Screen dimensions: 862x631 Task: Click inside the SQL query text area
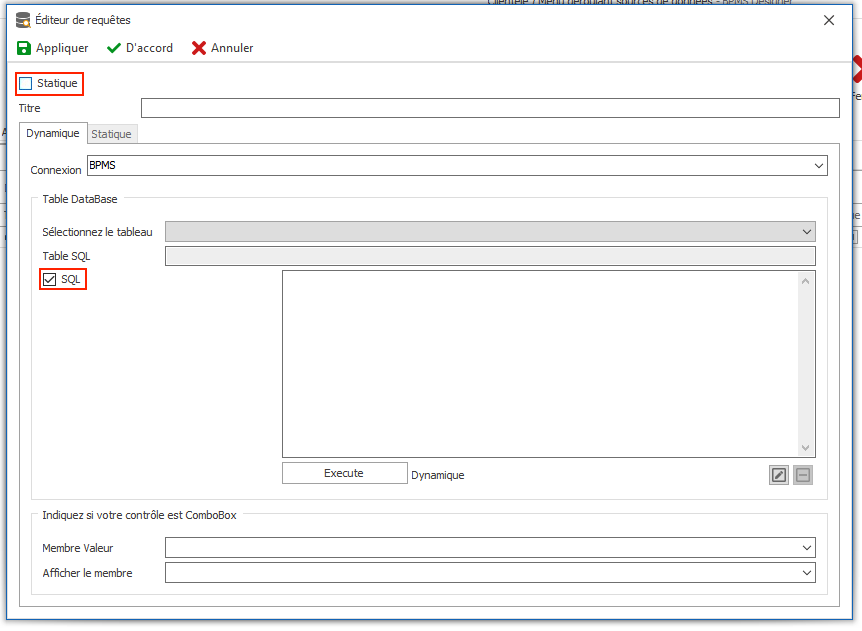[541, 364]
